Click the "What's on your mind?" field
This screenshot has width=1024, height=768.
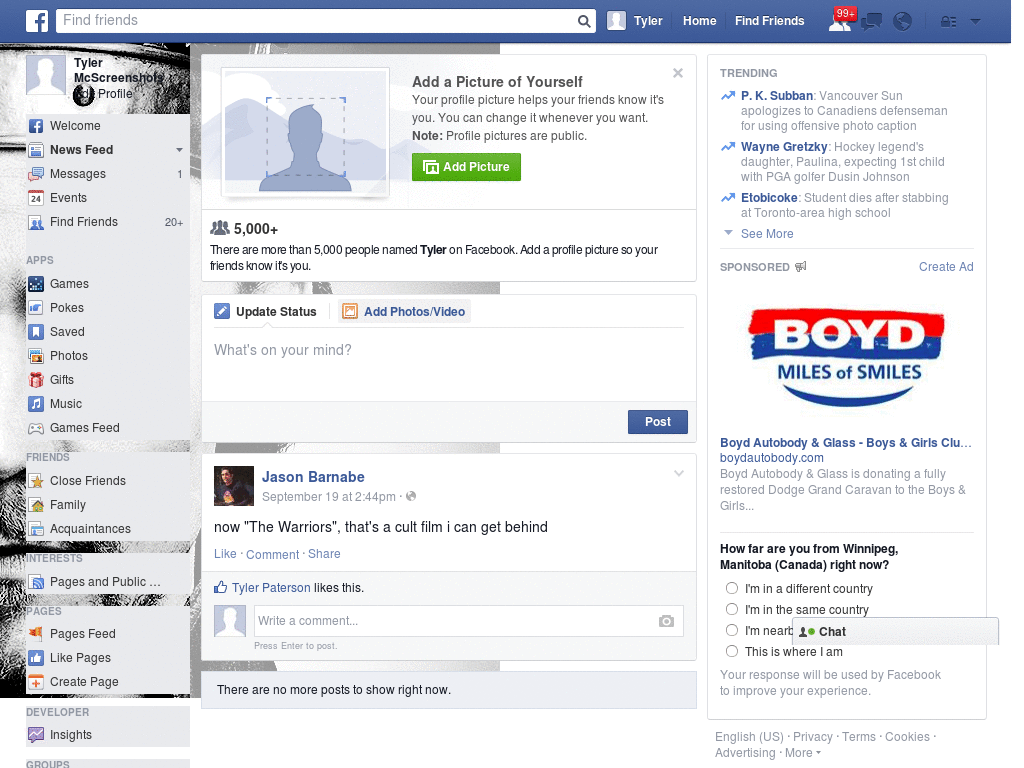pos(449,364)
